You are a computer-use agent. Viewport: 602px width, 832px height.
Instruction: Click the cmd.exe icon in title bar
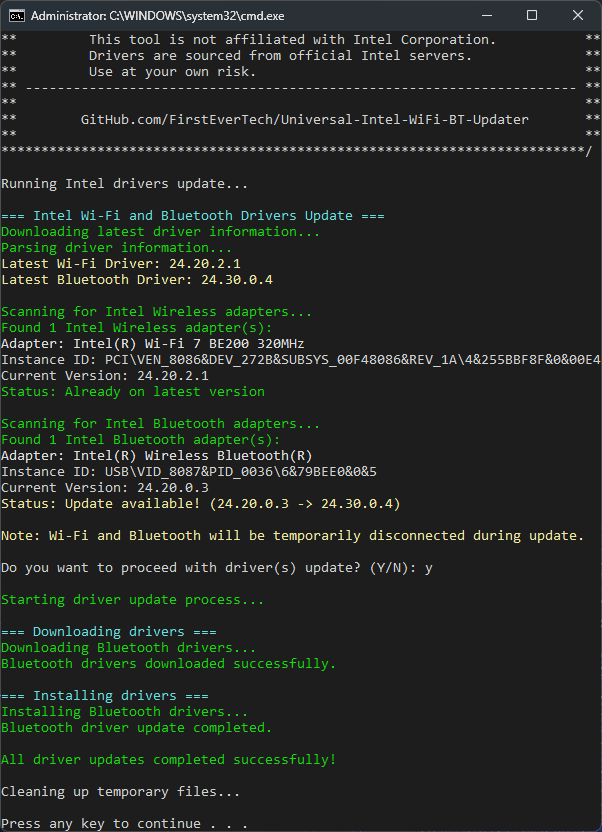coord(15,16)
